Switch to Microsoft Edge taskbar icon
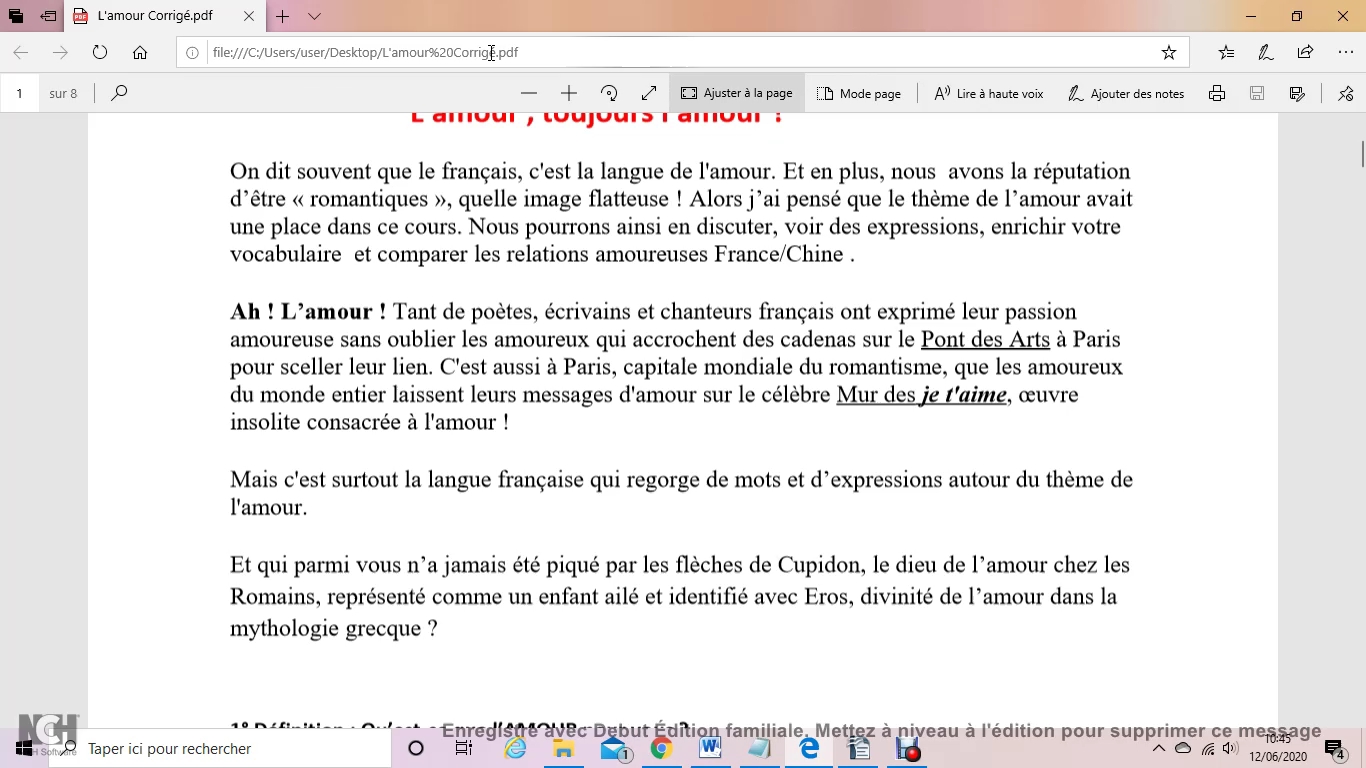The image size is (1366, 768). 809,748
